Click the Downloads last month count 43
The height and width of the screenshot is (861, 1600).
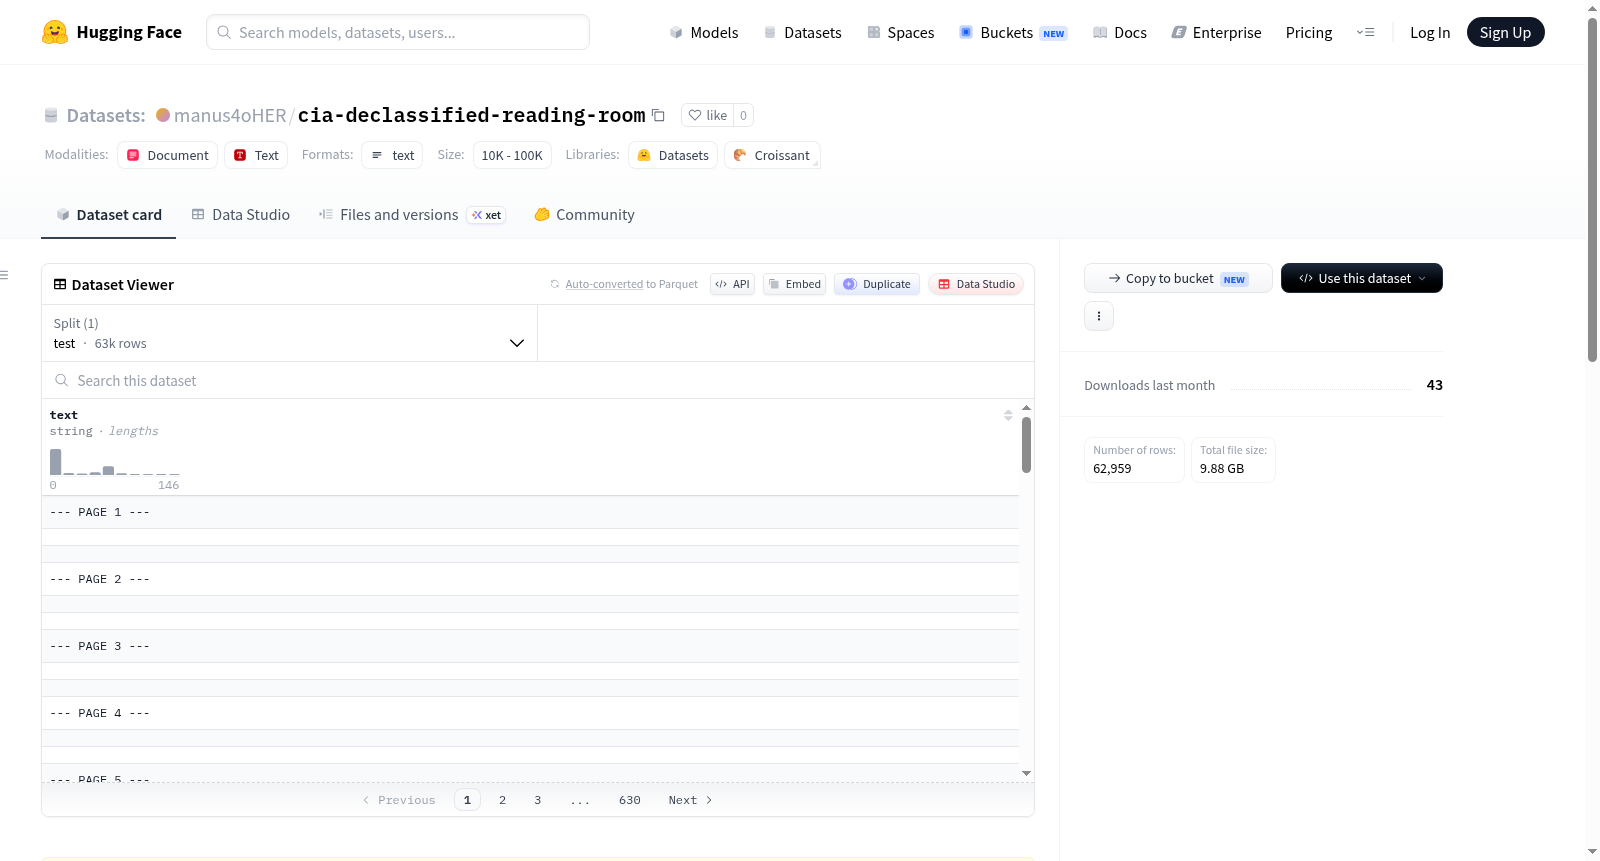pyautogui.click(x=1434, y=385)
